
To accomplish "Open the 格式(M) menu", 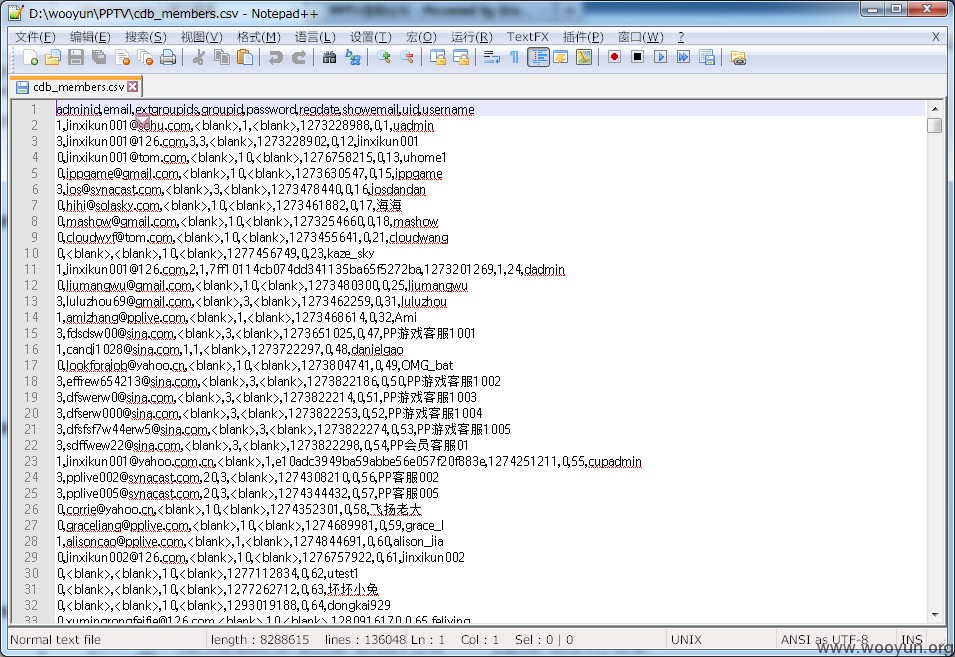I will point(258,37).
